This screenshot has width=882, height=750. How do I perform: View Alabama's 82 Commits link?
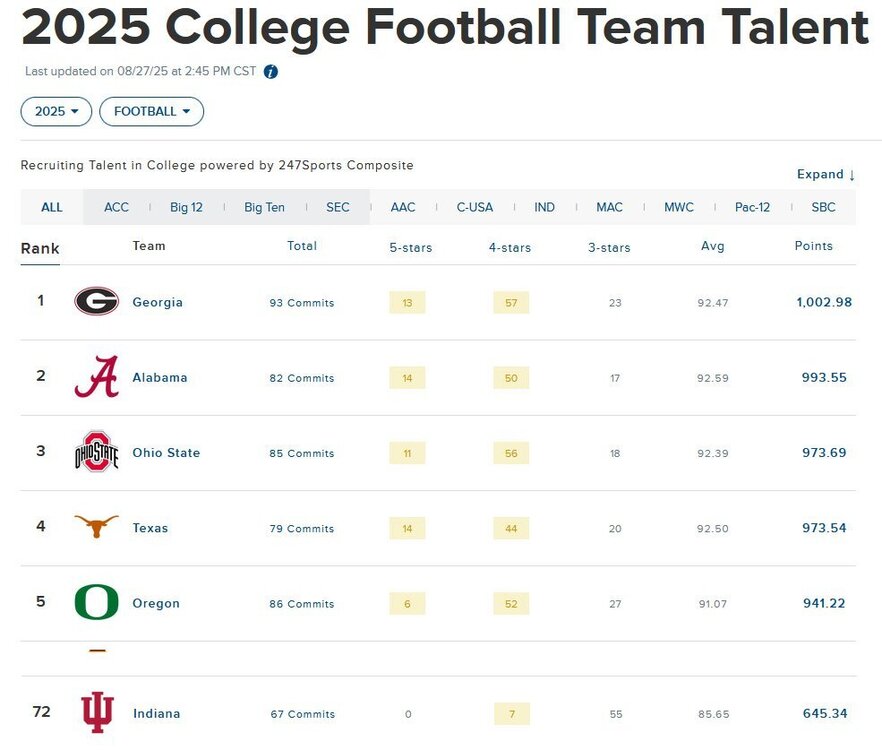pyautogui.click(x=301, y=378)
